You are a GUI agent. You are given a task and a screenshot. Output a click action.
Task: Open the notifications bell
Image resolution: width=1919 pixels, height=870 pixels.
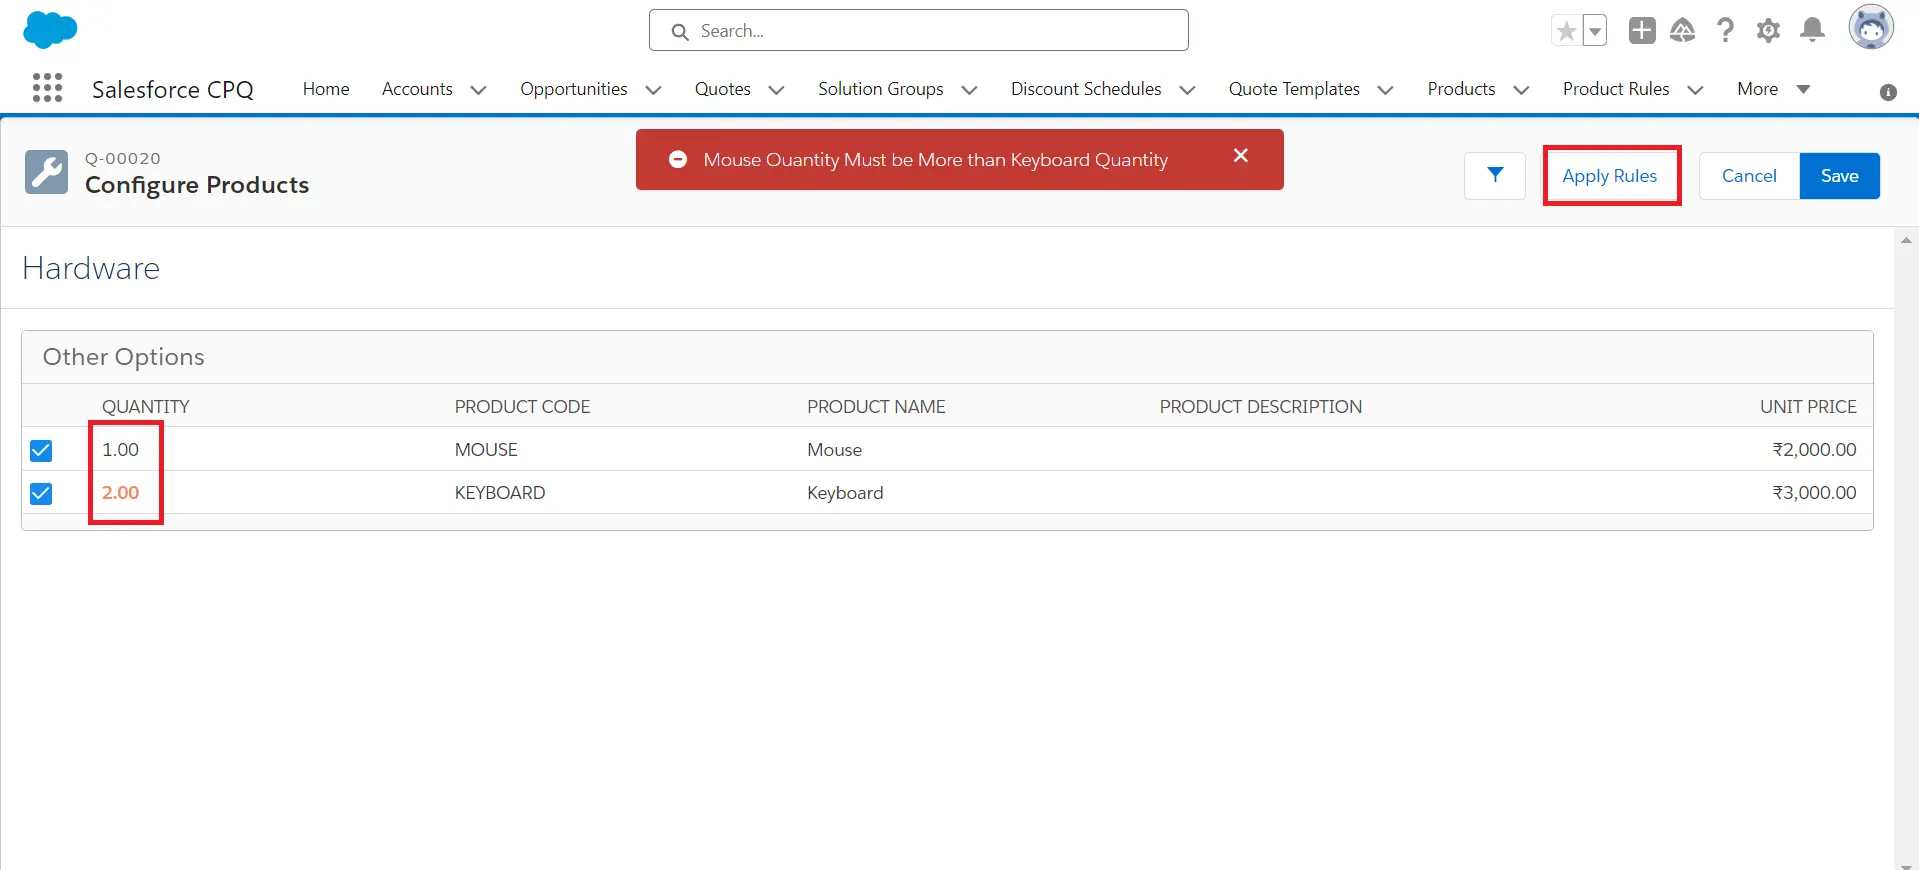coord(1812,31)
